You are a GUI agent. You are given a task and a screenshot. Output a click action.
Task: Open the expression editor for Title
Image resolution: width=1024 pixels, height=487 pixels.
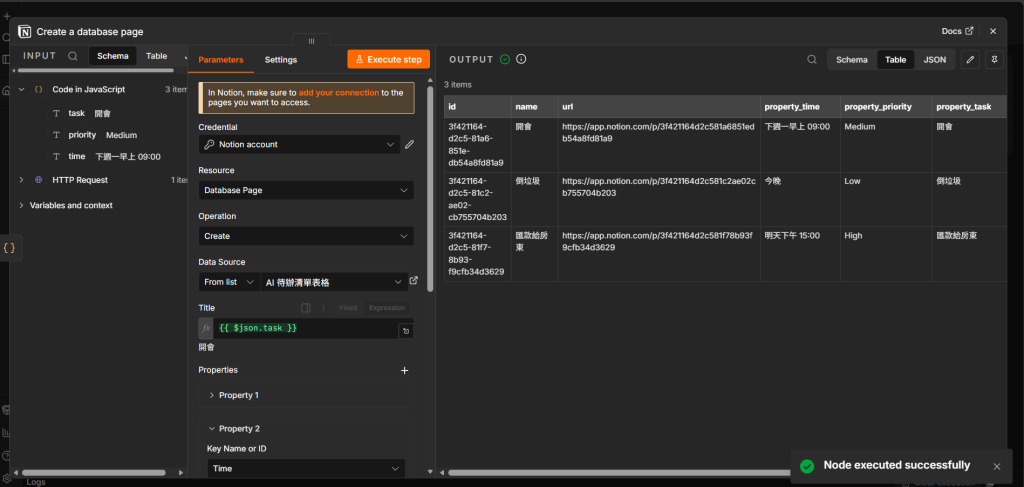[406, 331]
